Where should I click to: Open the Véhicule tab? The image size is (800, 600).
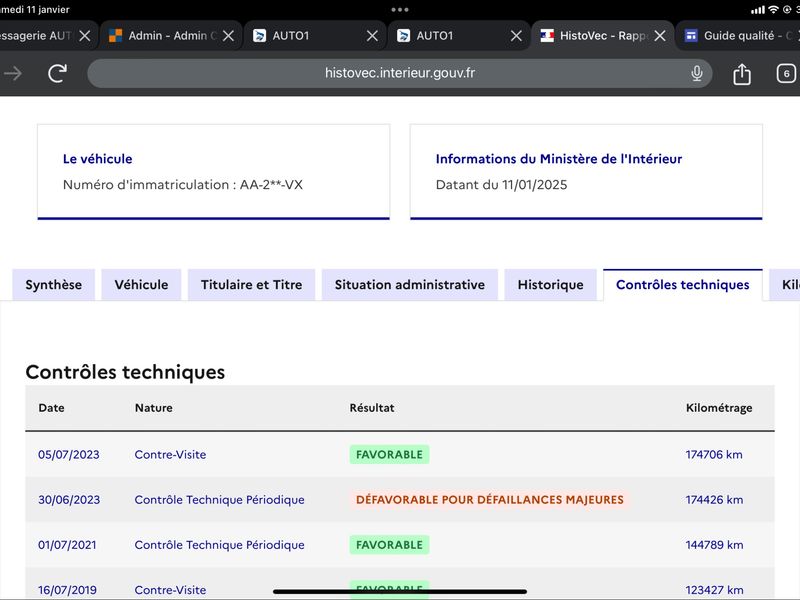(141, 285)
